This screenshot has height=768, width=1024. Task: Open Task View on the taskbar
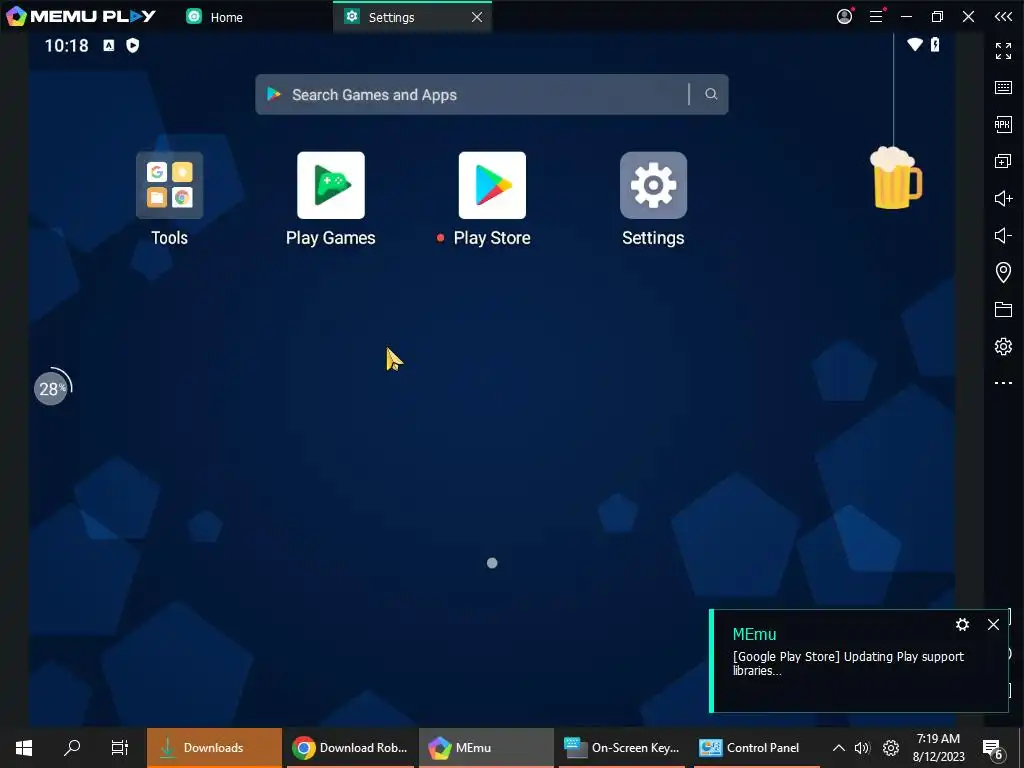120,748
